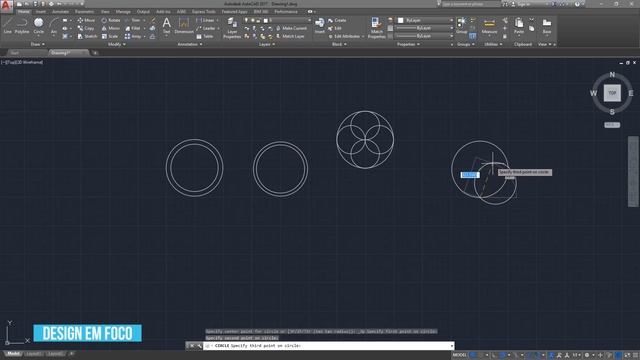Select the Arc tool

pyautogui.click(x=53, y=26)
